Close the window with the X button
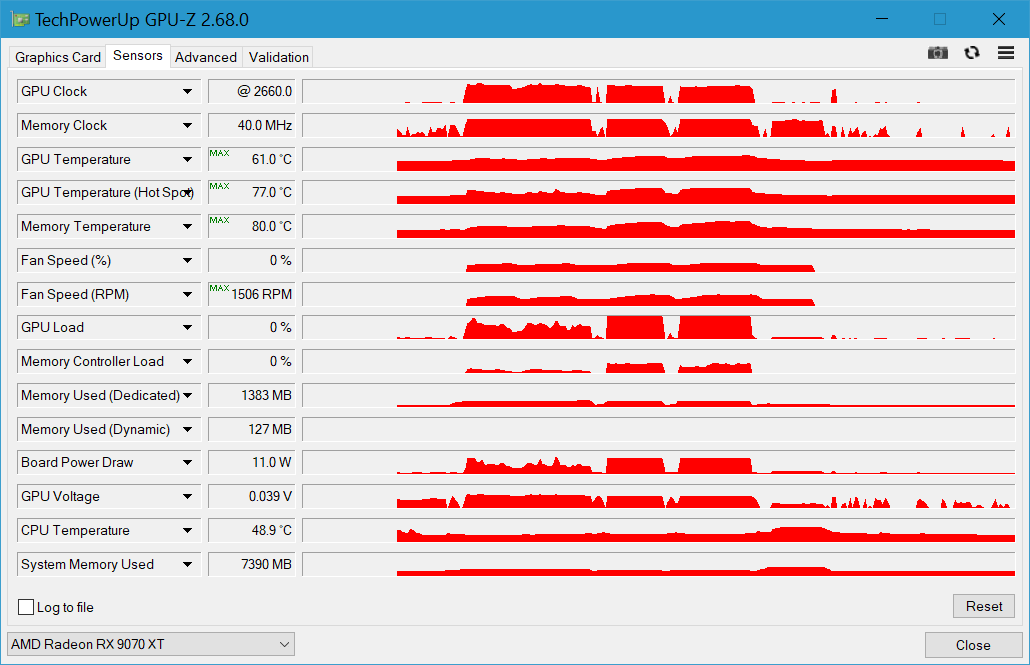Screen dimensions: 1030x665 point(998,19)
